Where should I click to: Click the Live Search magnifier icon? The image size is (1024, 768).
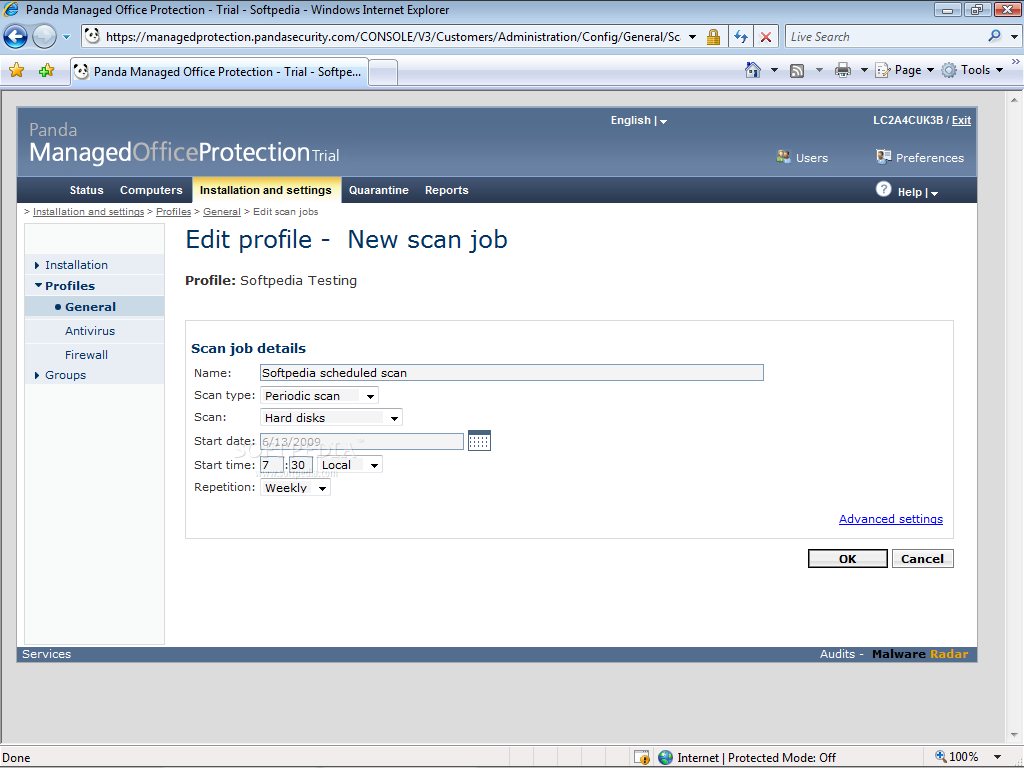[994, 37]
